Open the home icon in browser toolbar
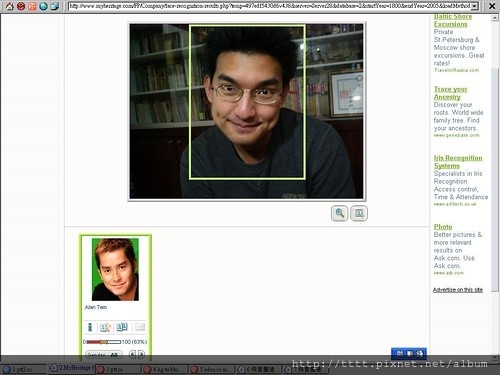Image resolution: width=500 pixels, height=375 pixels. 10,6
